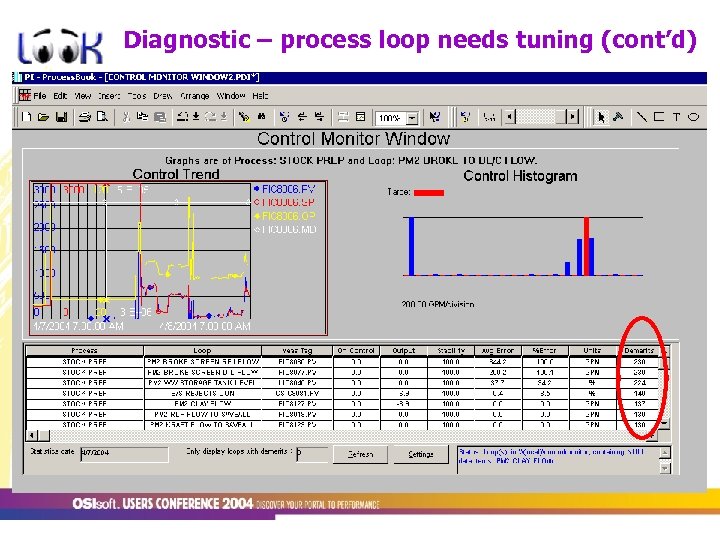Image resolution: width=720 pixels, height=540 pixels.
Task: Click the icon right of zoom percentage box
Action: (x=434, y=117)
